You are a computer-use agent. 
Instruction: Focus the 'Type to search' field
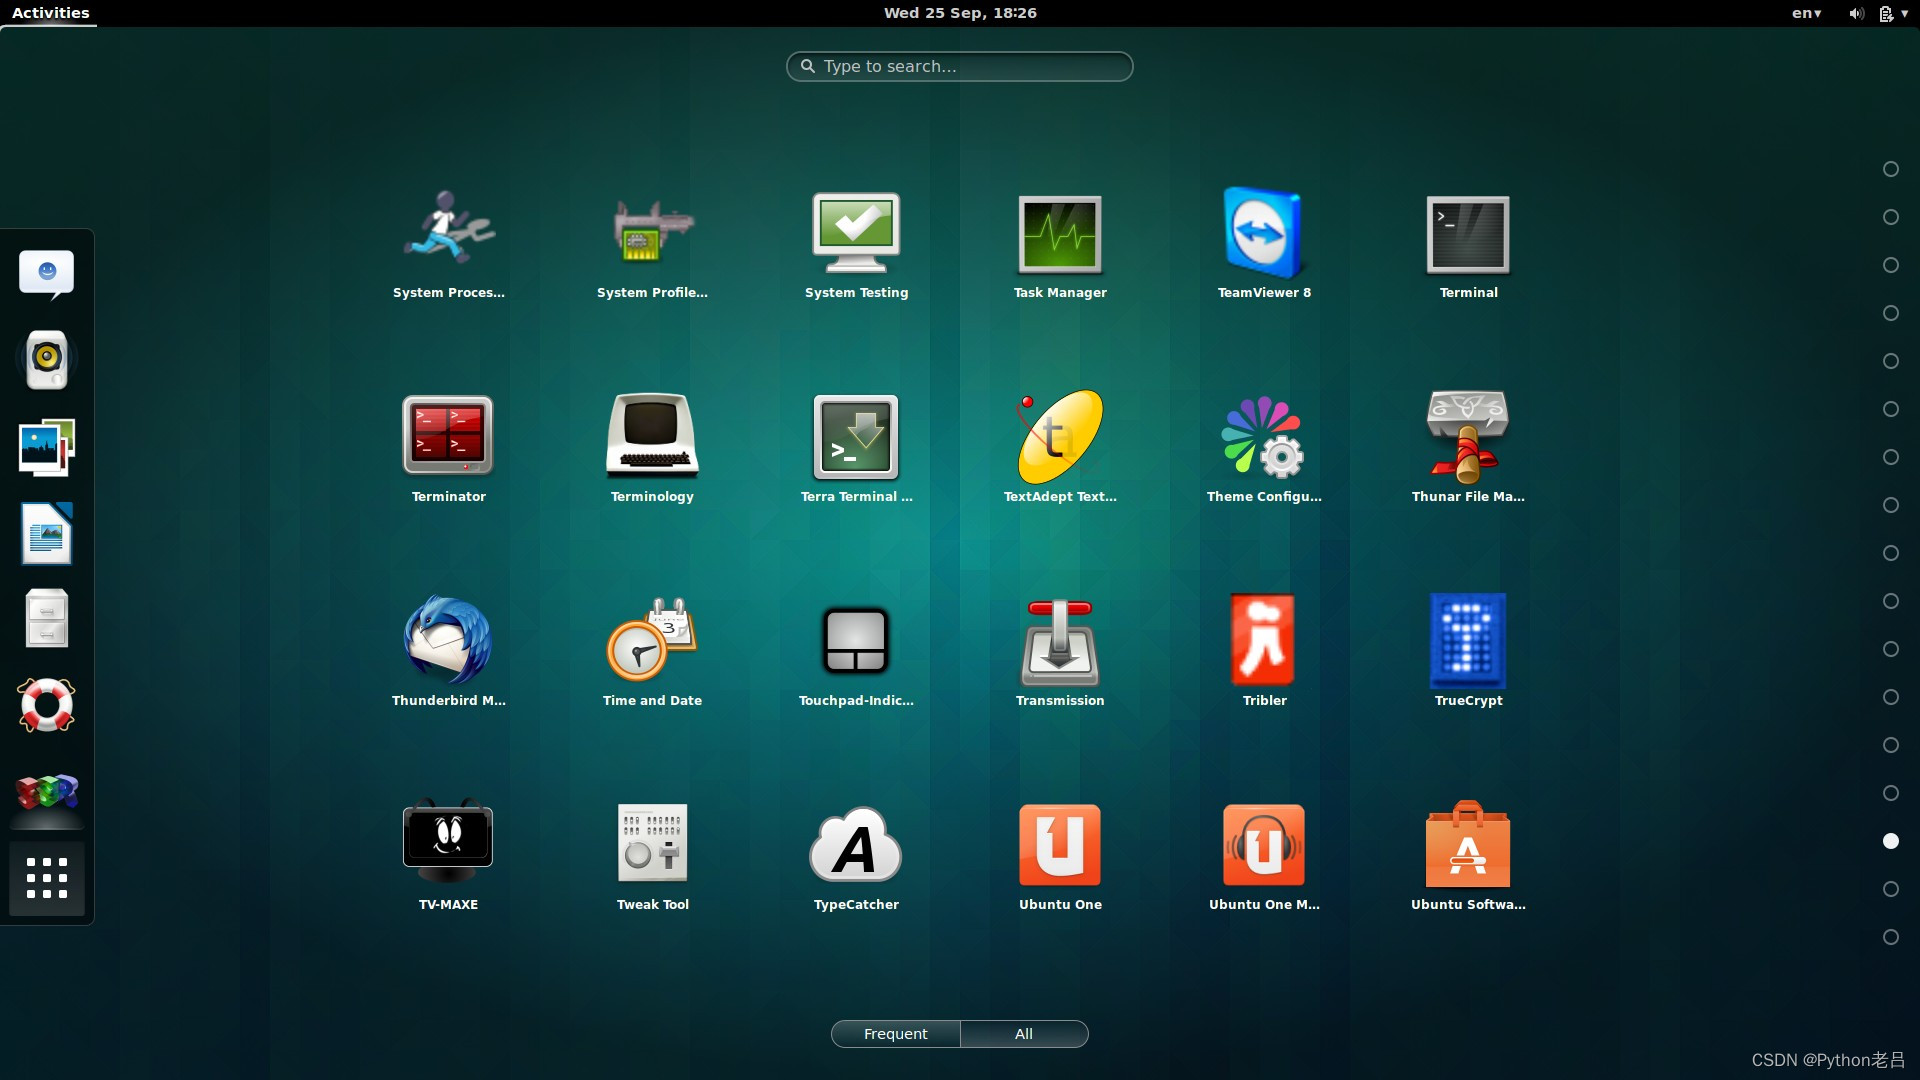point(960,66)
